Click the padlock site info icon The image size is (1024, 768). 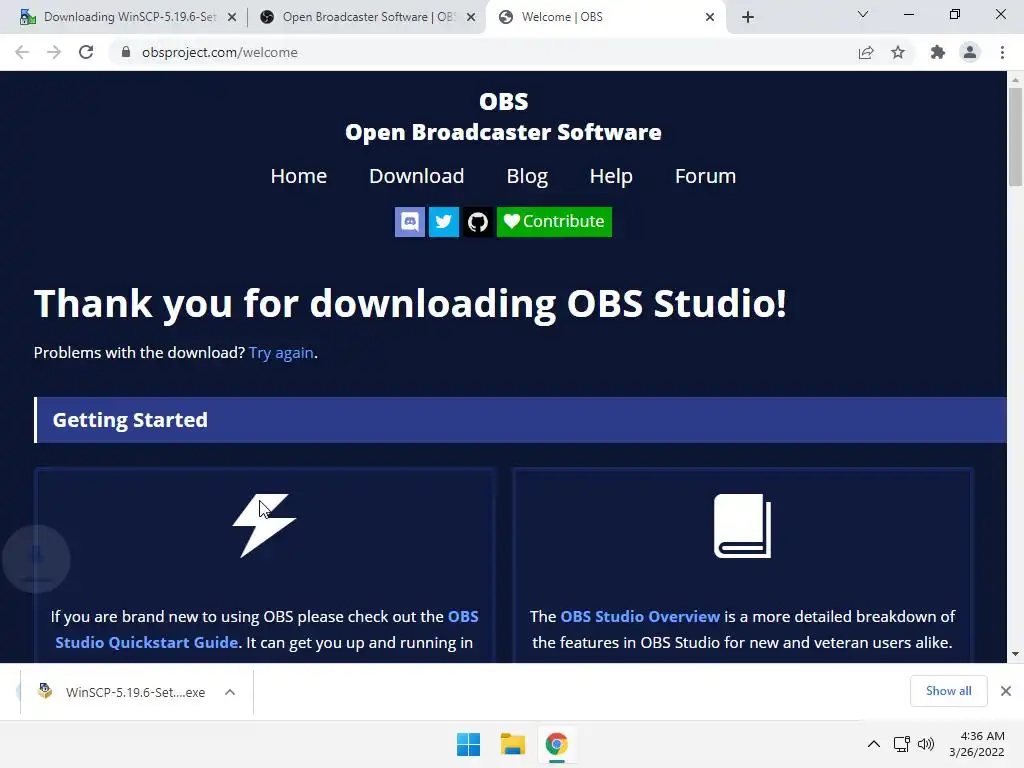click(x=126, y=52)
